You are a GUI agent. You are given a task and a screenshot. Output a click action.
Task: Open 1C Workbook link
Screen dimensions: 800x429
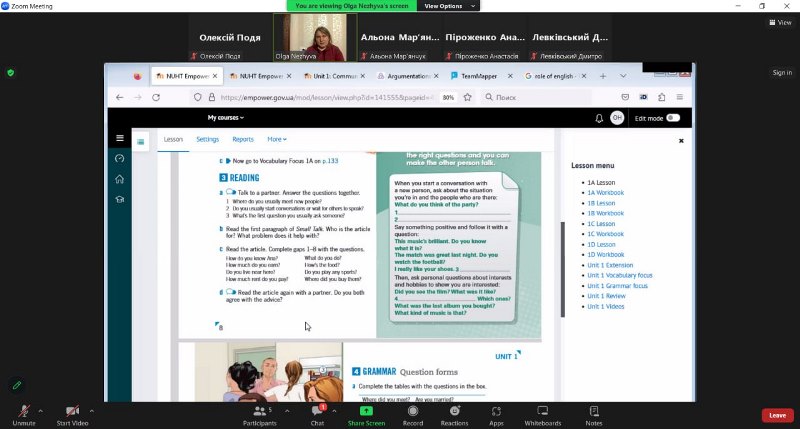(605, 234)
